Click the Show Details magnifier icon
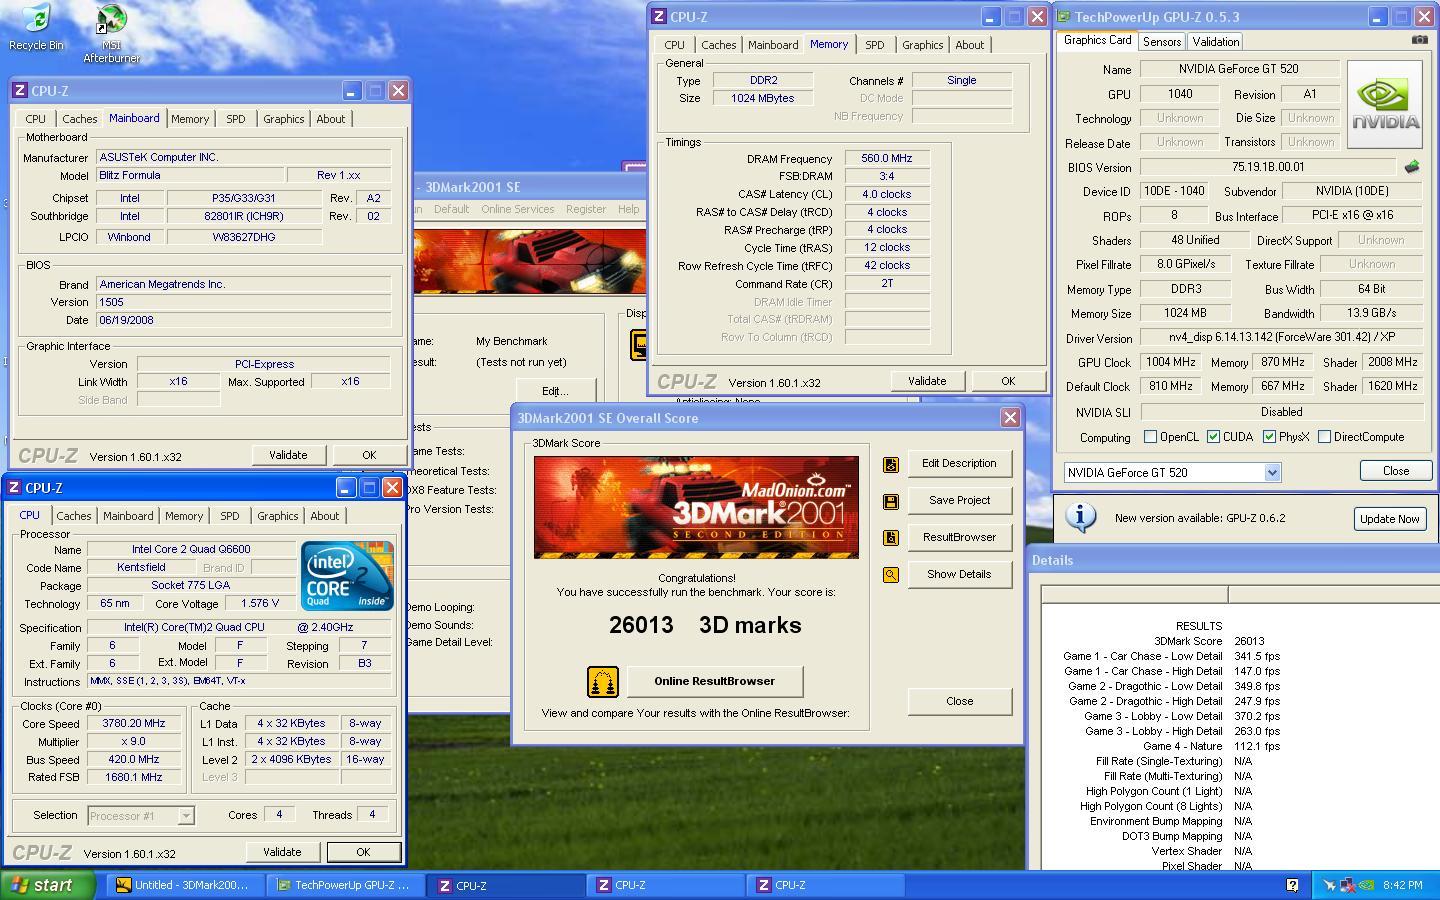 tap(891, 575)
